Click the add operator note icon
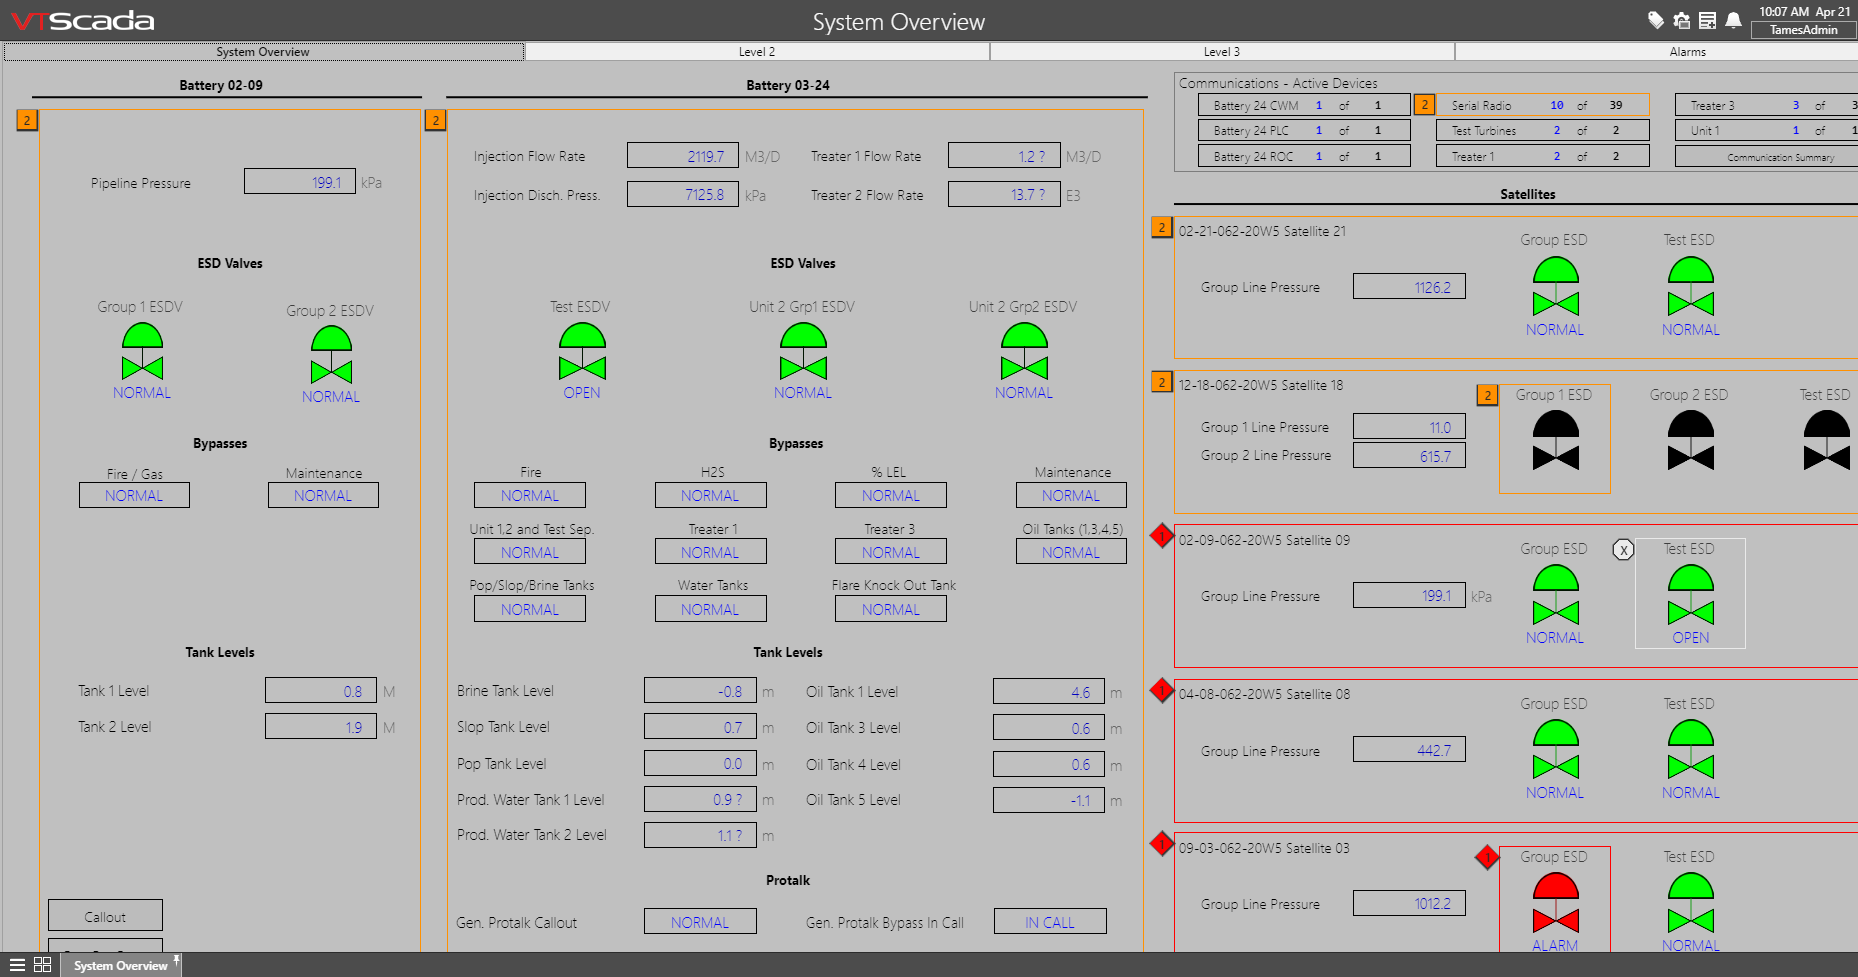The width and height of the screenshot is (1858, 977). [1708, 20]
